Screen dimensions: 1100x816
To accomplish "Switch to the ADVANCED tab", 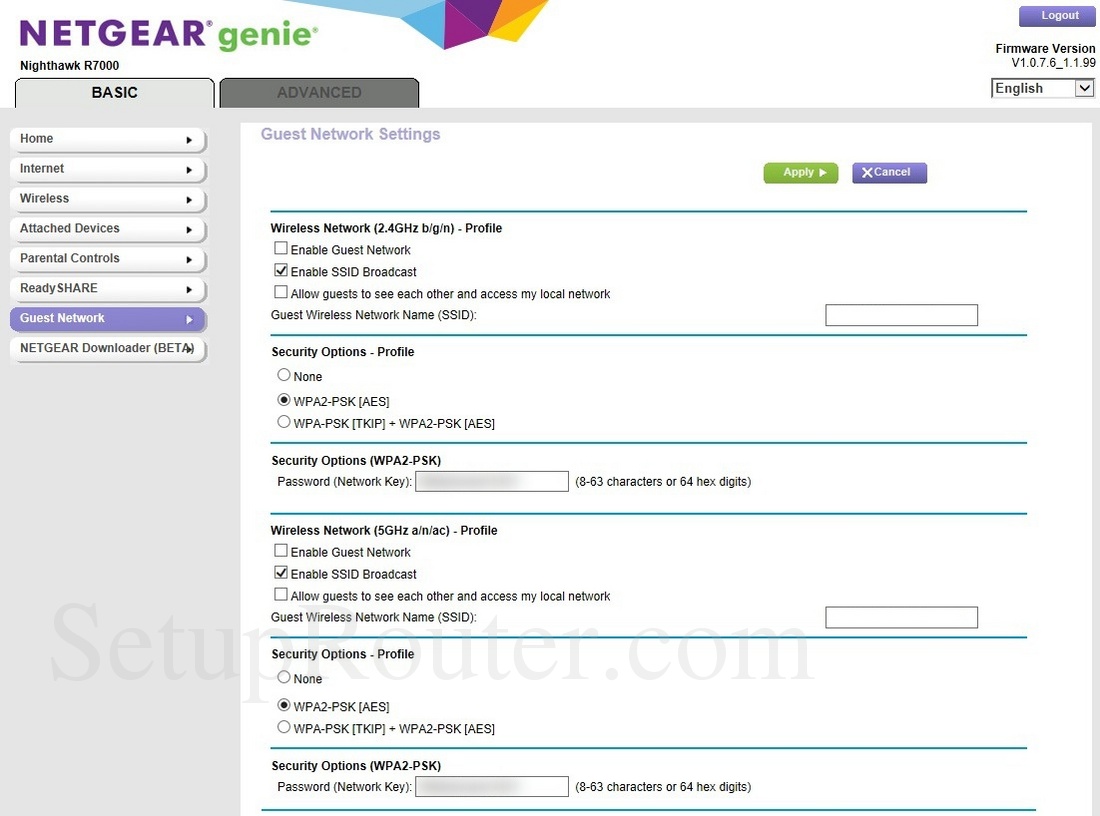I will coord(319,93).
